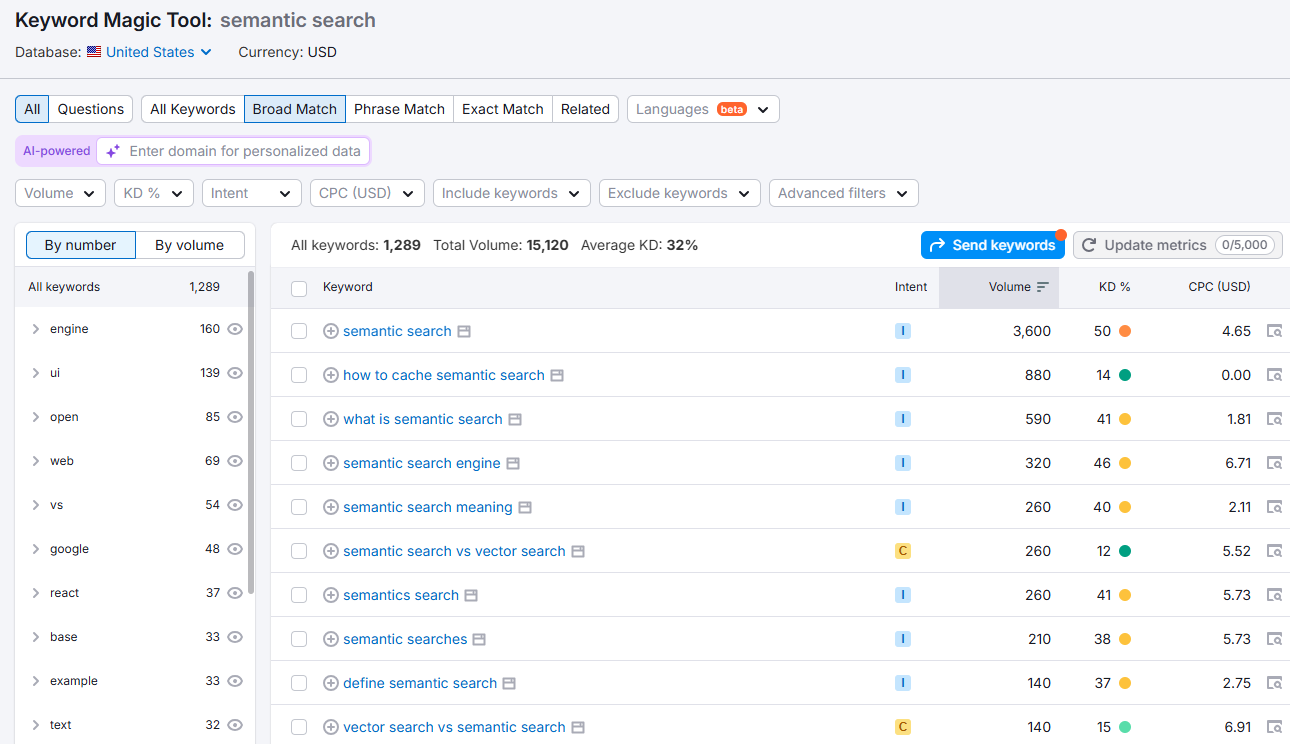The image size is (1290, 744).
Task: Select the Phrase Match tab
Action: (399, 109)
